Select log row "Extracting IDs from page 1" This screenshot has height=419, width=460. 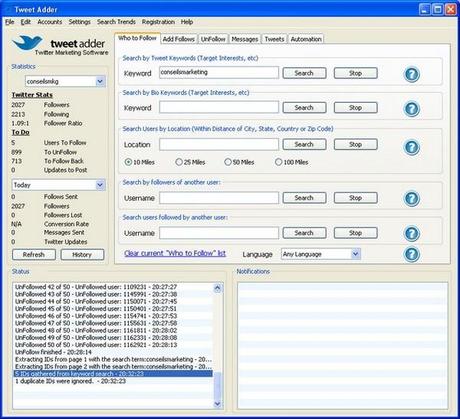113,359
